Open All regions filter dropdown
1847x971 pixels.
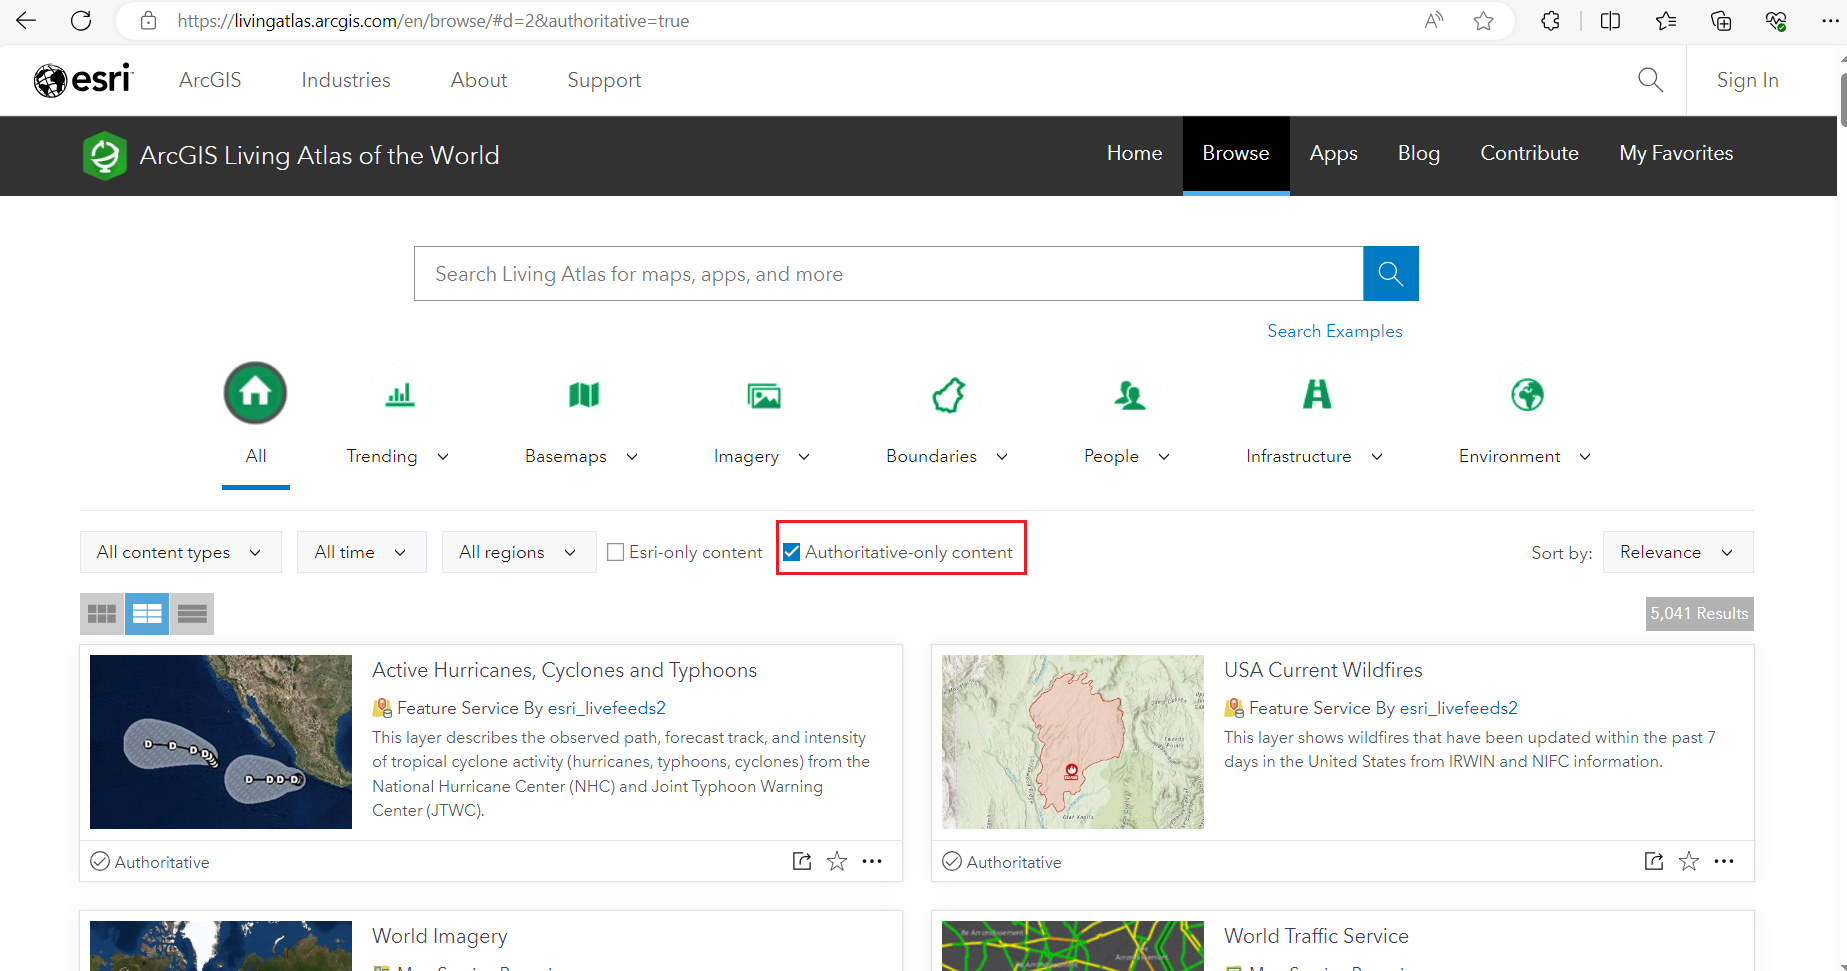(x=518, y=552)
